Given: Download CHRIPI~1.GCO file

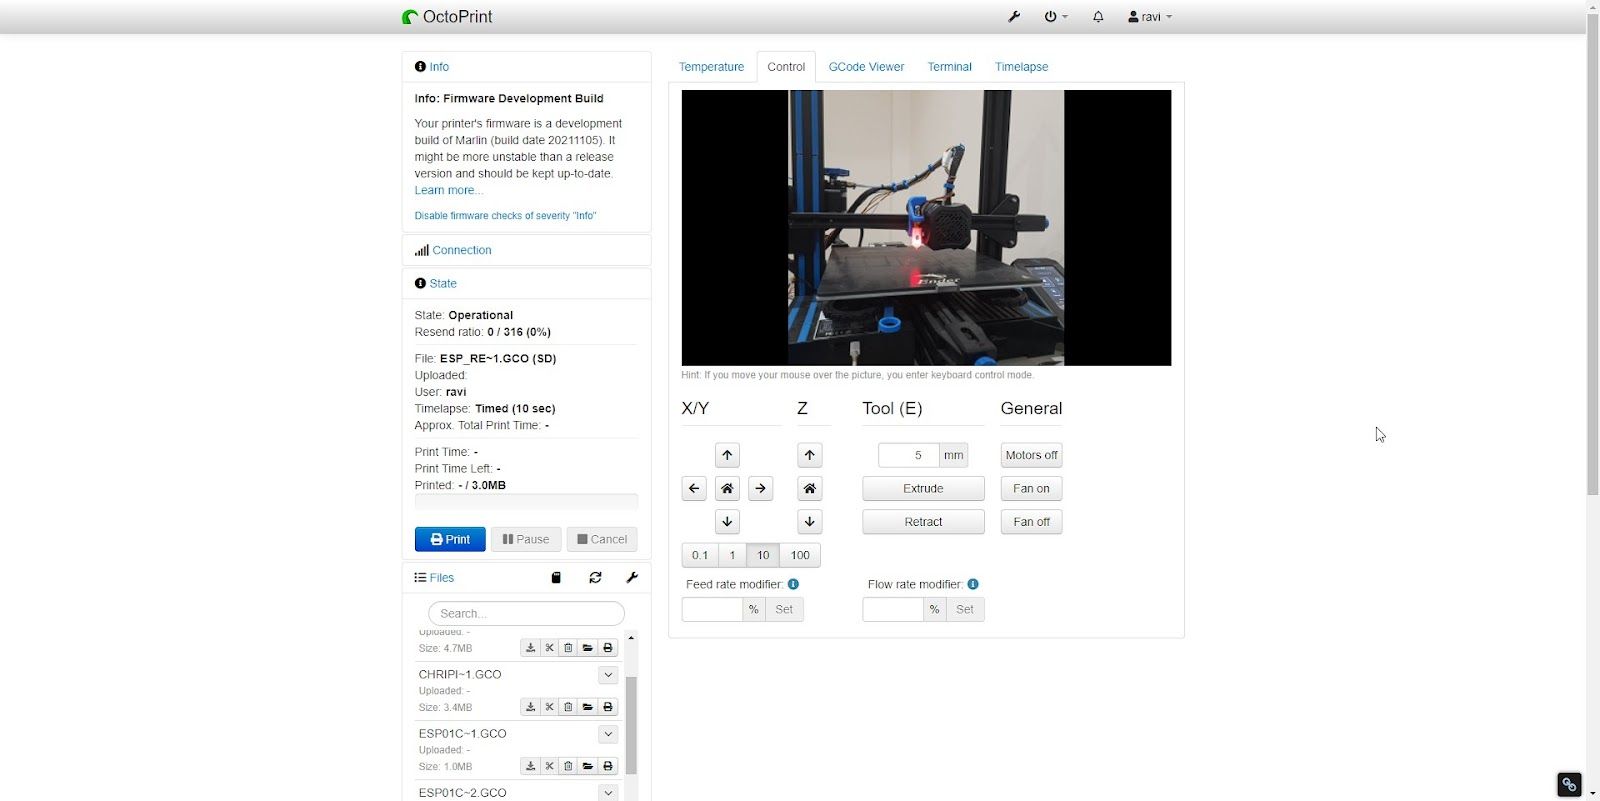Looking at the screenshot, I should [x=531, y=707].
